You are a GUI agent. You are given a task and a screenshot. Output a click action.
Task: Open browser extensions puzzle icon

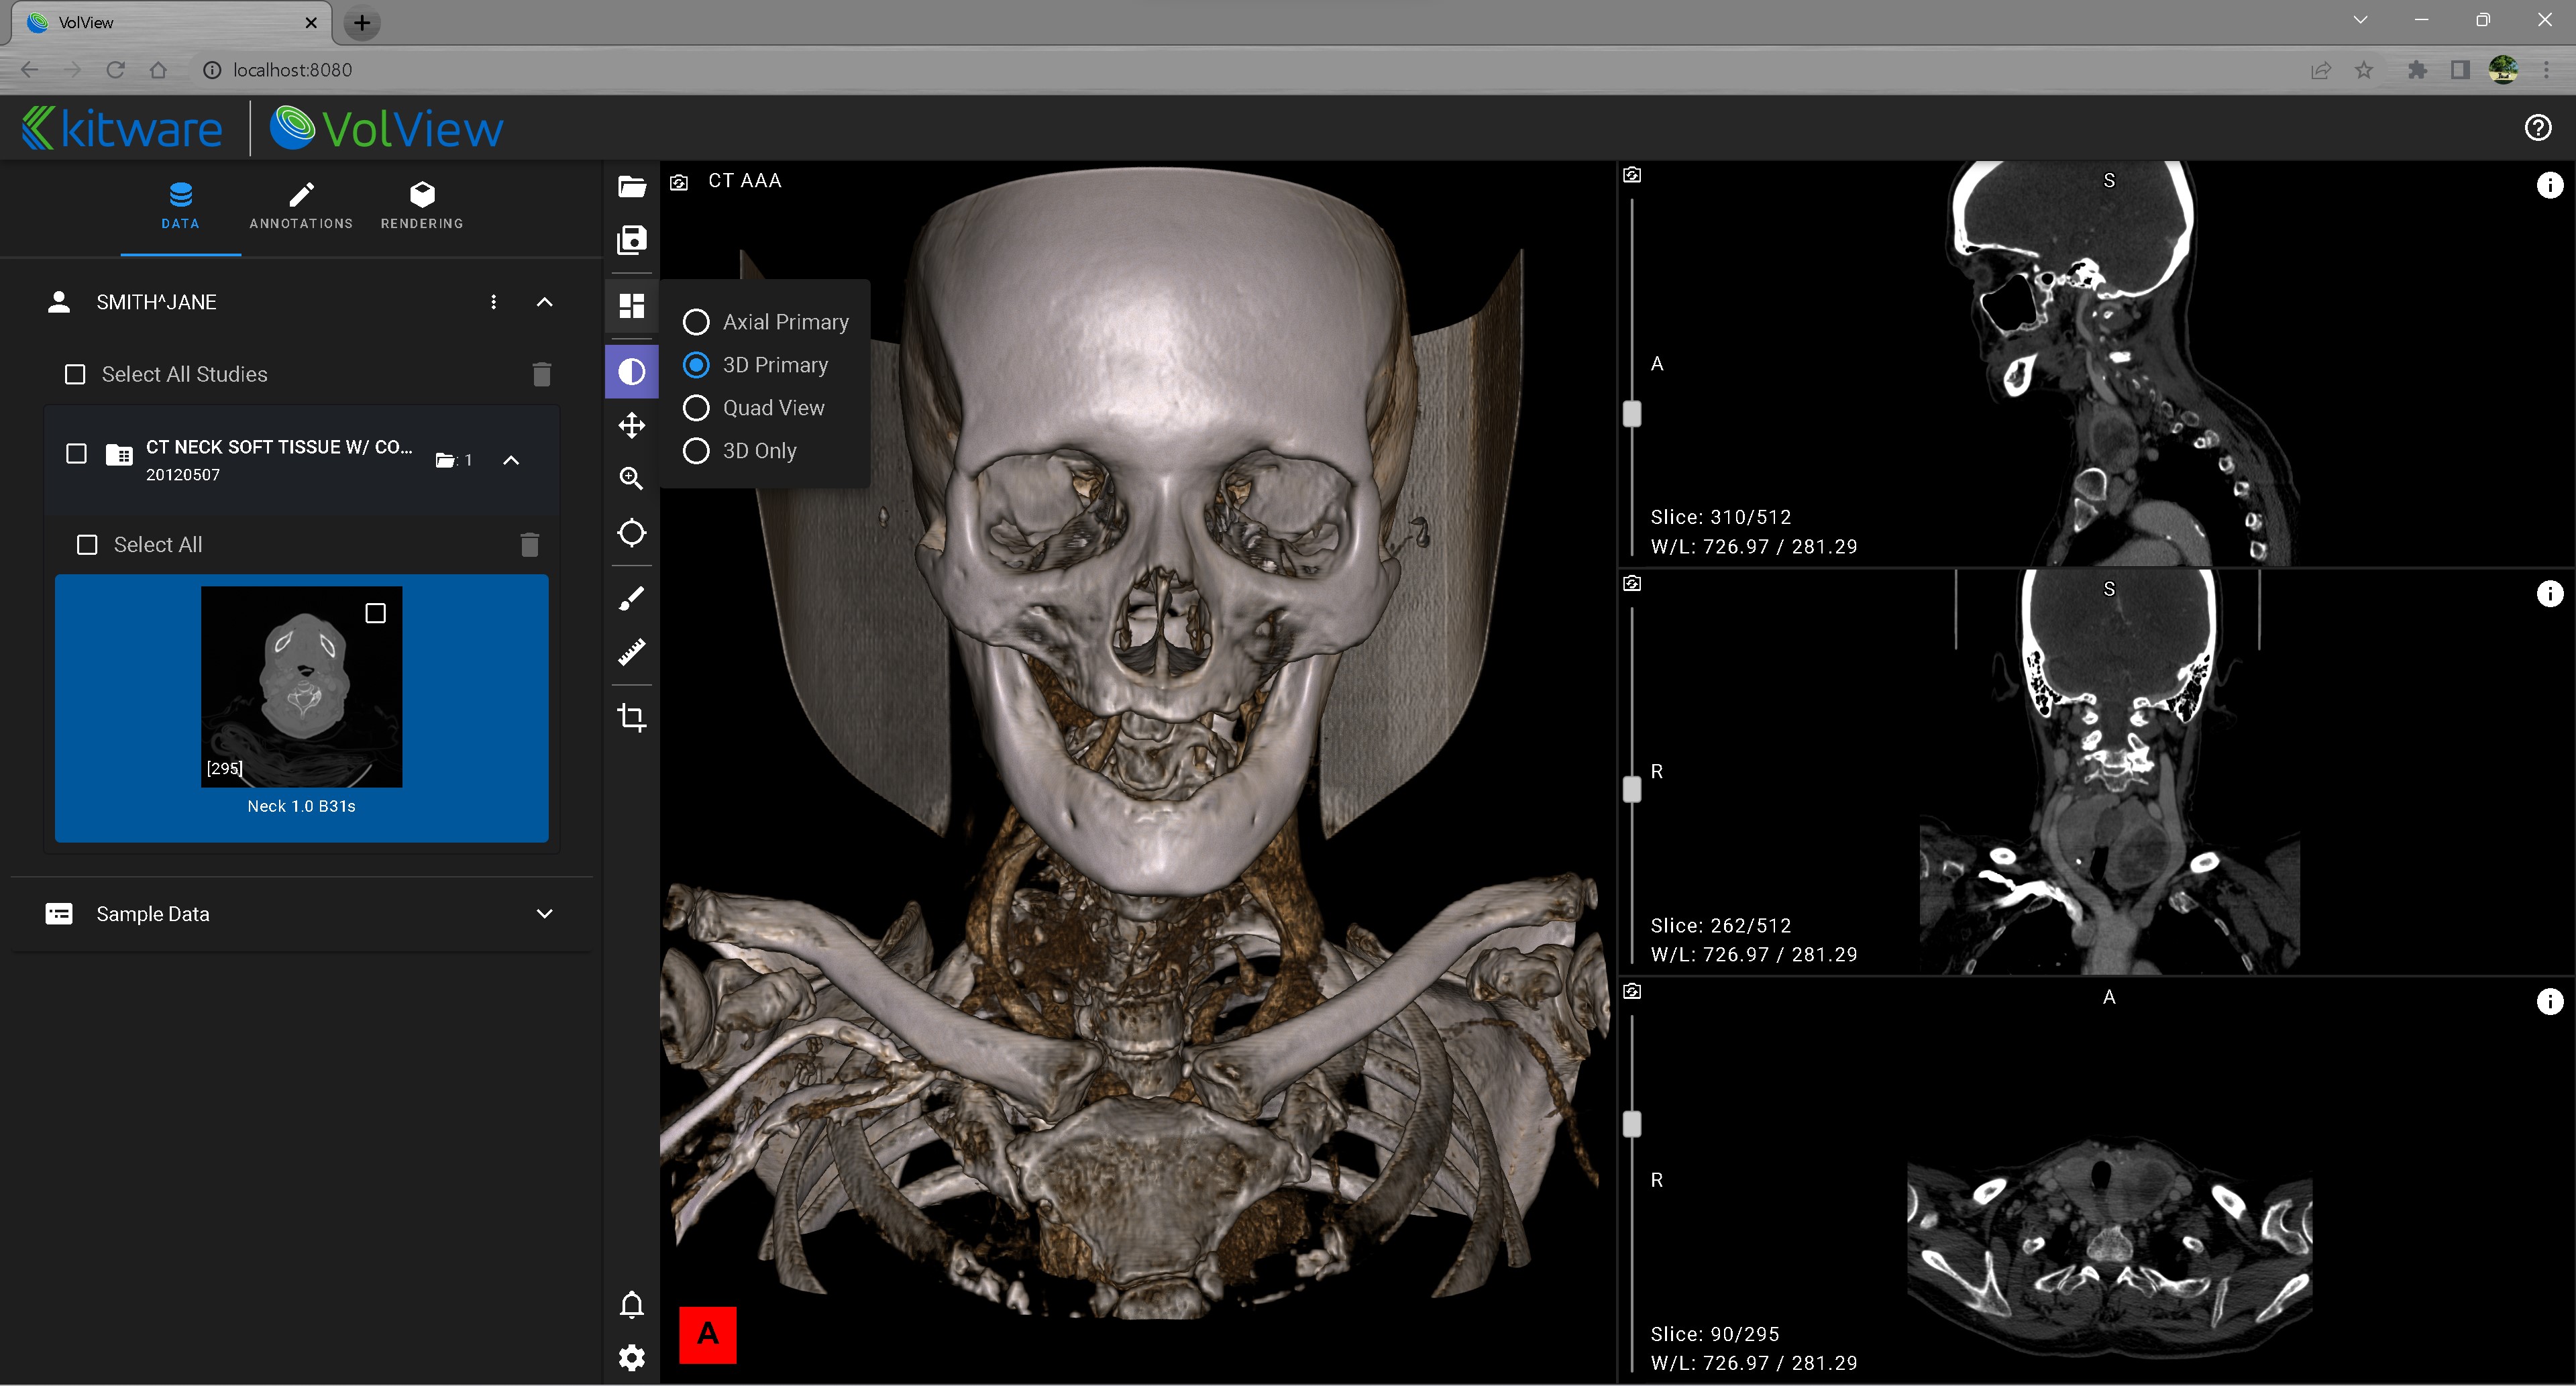tap(2417, 70)
